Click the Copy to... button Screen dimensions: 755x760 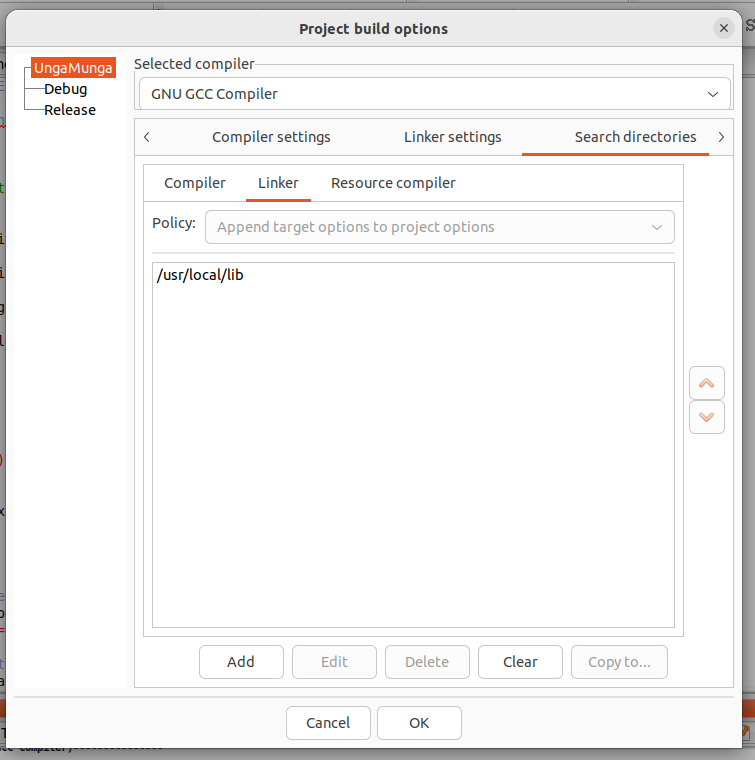[619, 662]
